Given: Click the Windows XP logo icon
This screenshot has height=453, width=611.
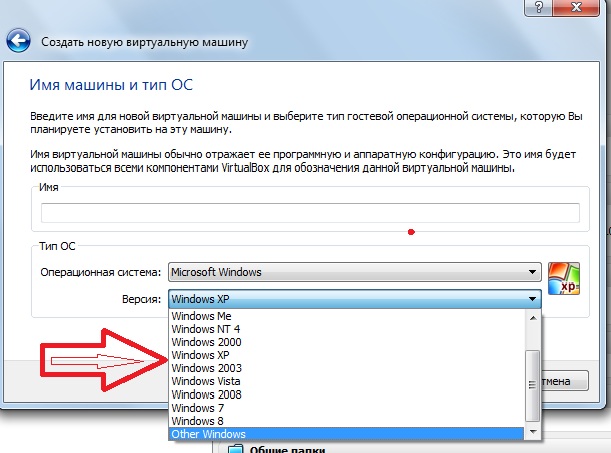Looking at the screenshot, I should click(564, 279).
